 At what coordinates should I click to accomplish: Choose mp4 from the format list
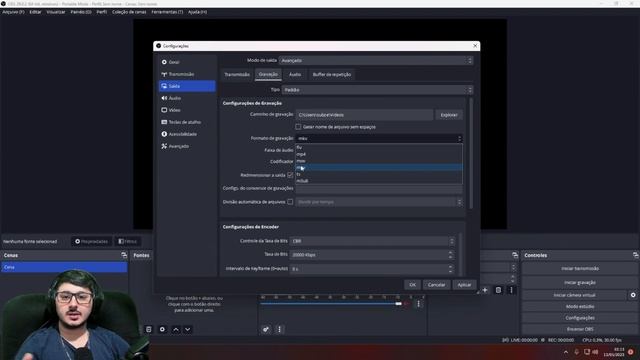pyautogui.click(x=379, y=154)
